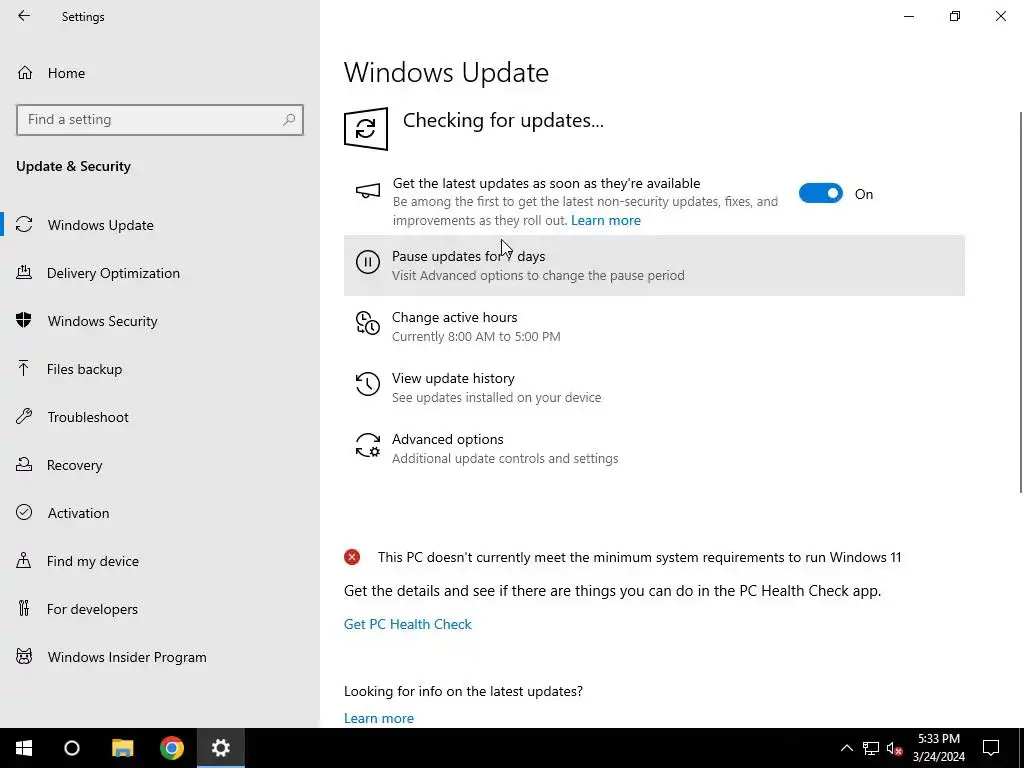Click the View update history clock icon
The image size is (1024, 768).
(368, 384)
